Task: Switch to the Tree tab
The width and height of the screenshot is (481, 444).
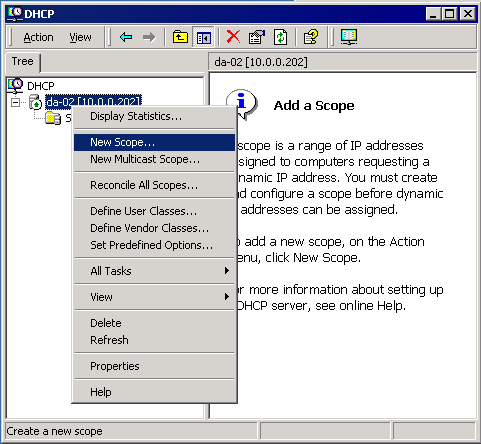Action: [23, 62]
